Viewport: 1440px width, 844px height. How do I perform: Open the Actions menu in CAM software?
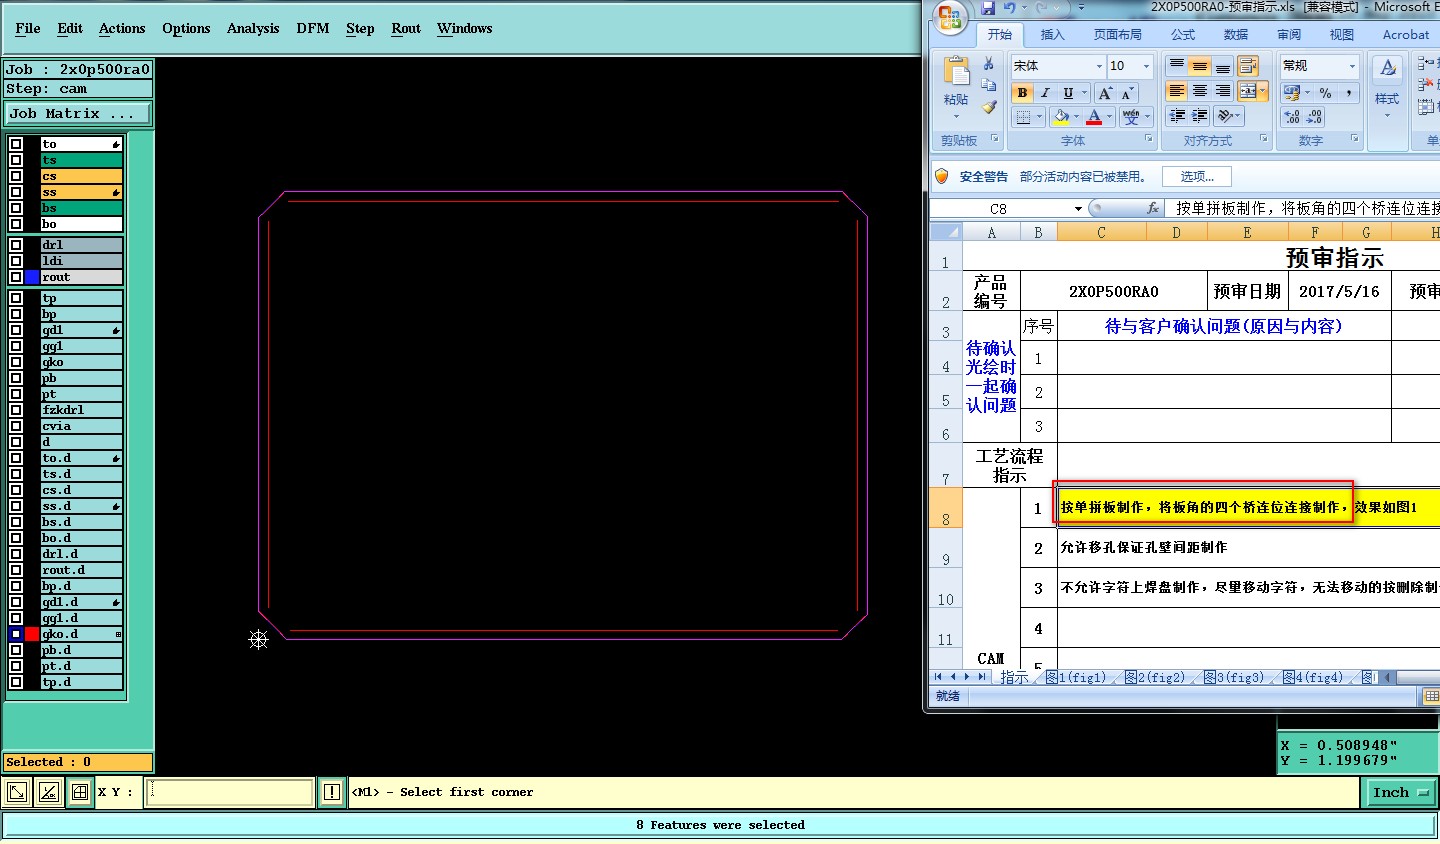pyautogui.click(x=122, y=28)
